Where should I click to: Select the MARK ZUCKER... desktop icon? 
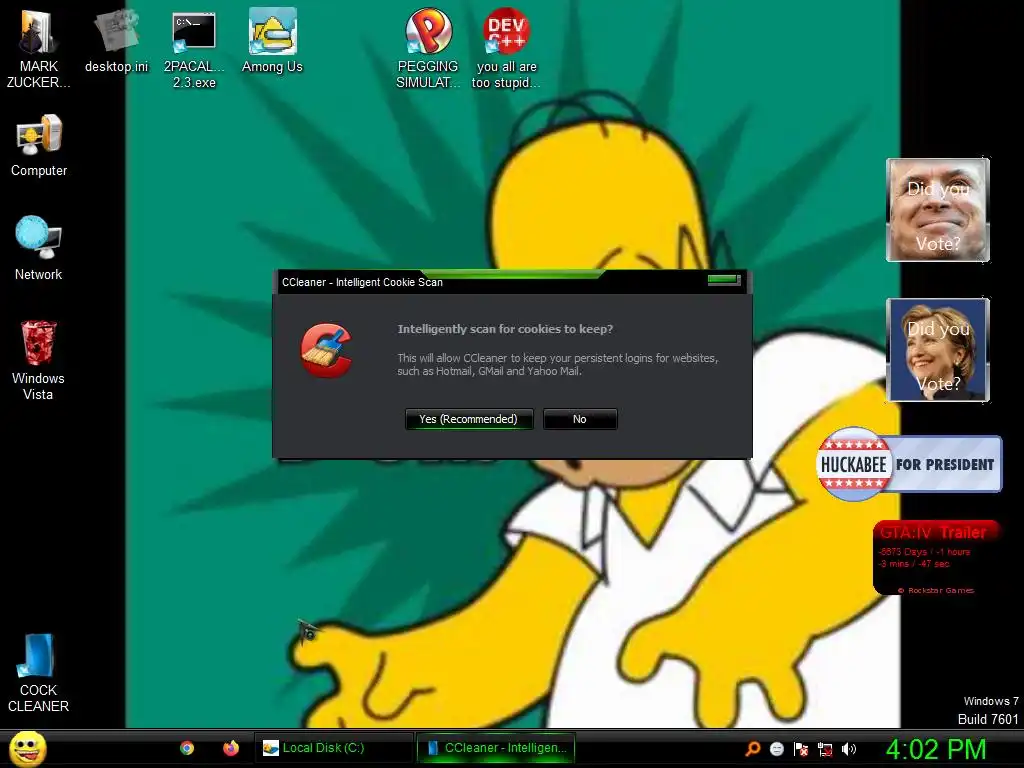point(39,47)
